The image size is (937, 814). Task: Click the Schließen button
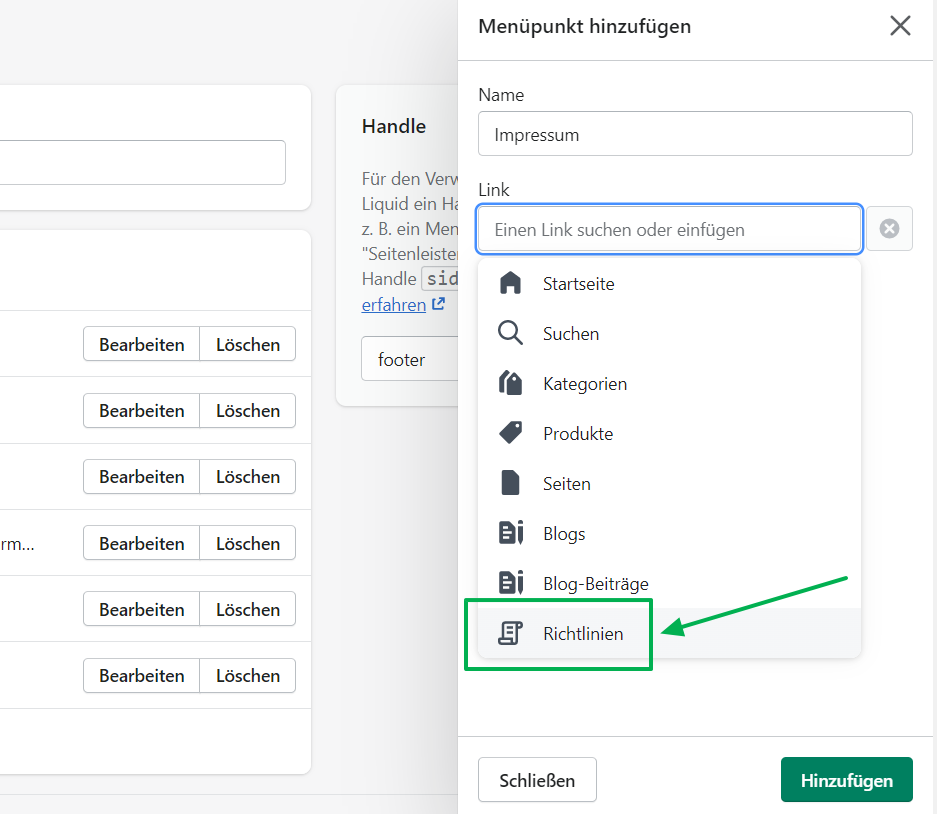coord(537,780)
